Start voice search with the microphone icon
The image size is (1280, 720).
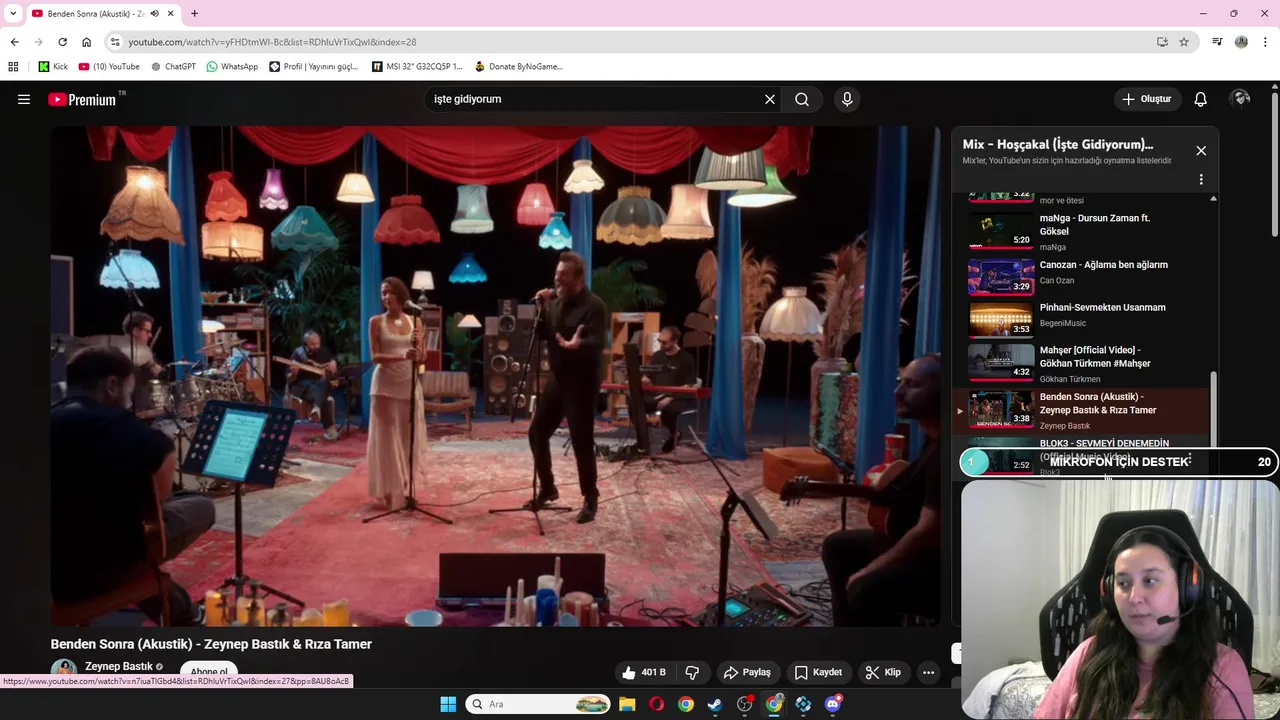click(x=847, y=99)
